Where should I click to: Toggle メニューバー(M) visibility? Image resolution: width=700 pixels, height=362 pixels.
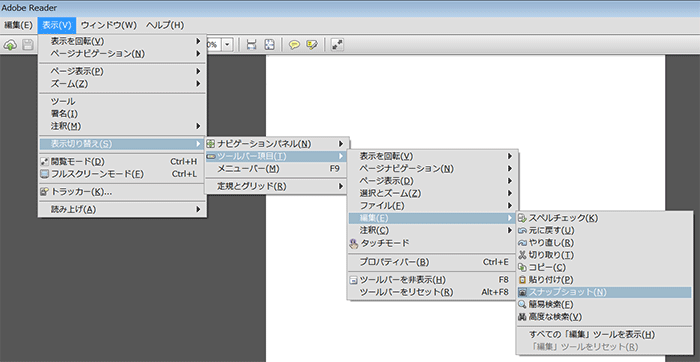click(x=276, y=169)
